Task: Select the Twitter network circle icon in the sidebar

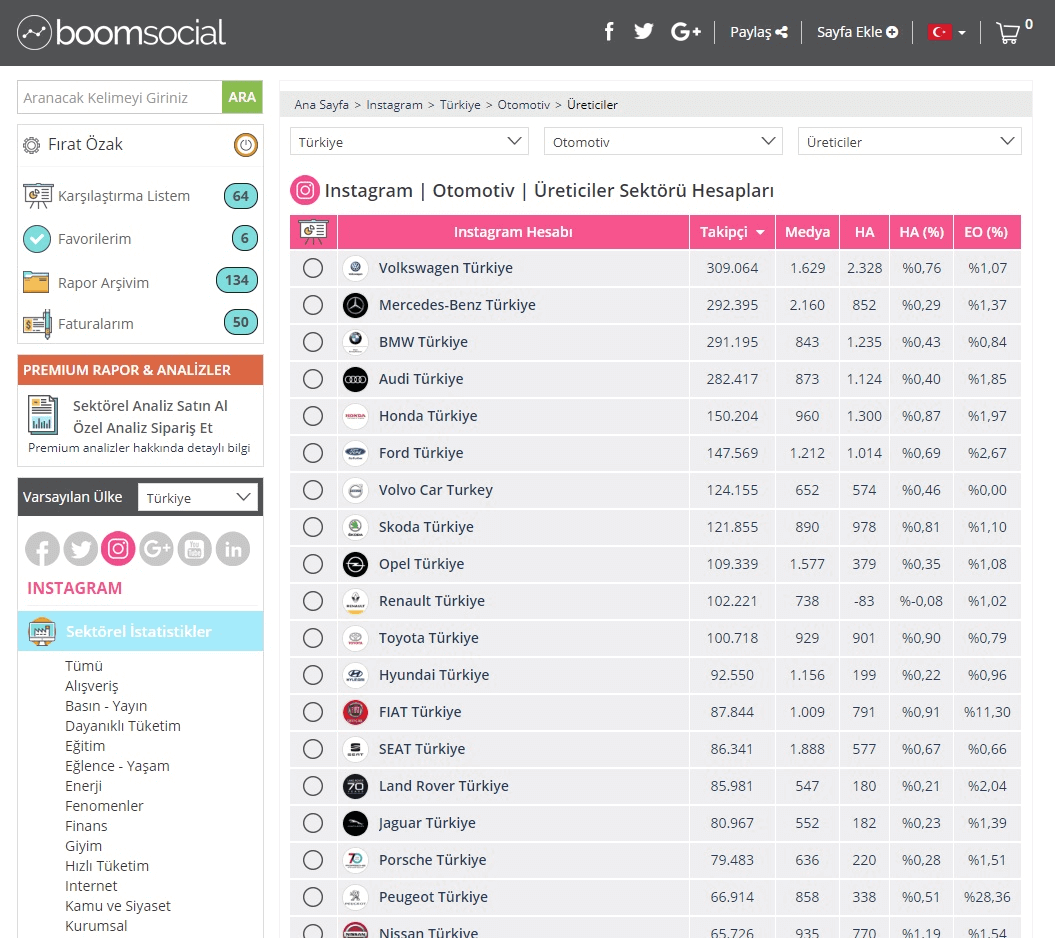Action: click(x=80, y=549)
